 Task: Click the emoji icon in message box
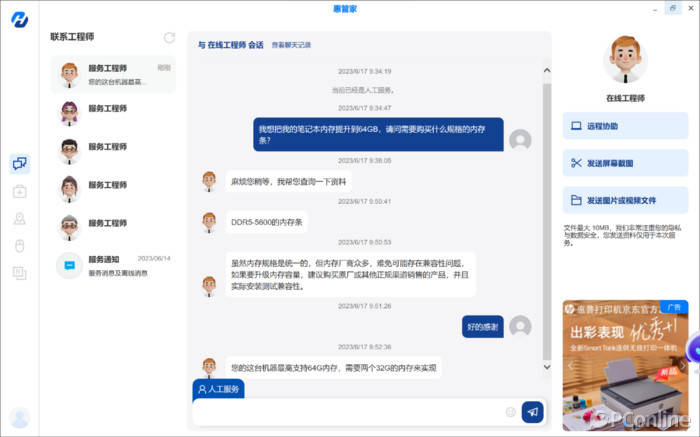[510, 411]
